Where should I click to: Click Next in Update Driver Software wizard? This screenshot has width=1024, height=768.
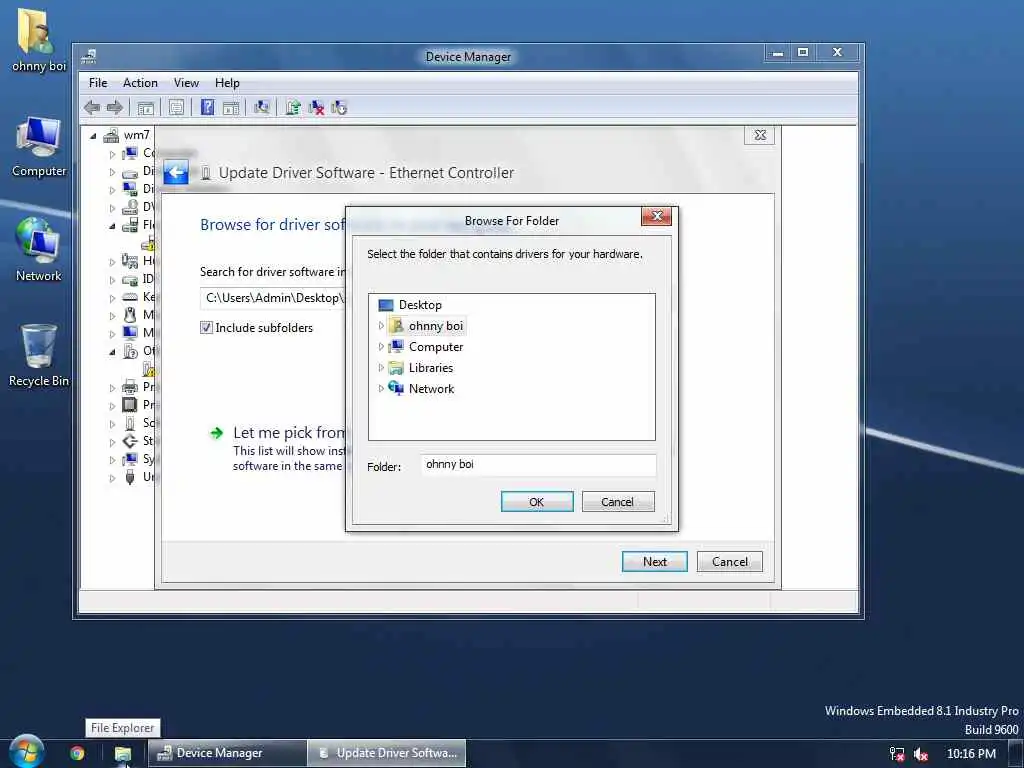pos(654,562)
